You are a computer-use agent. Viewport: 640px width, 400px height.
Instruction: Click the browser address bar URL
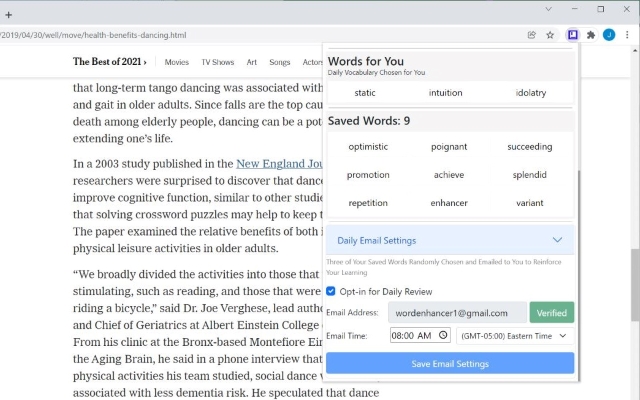[x=93, y=35]
